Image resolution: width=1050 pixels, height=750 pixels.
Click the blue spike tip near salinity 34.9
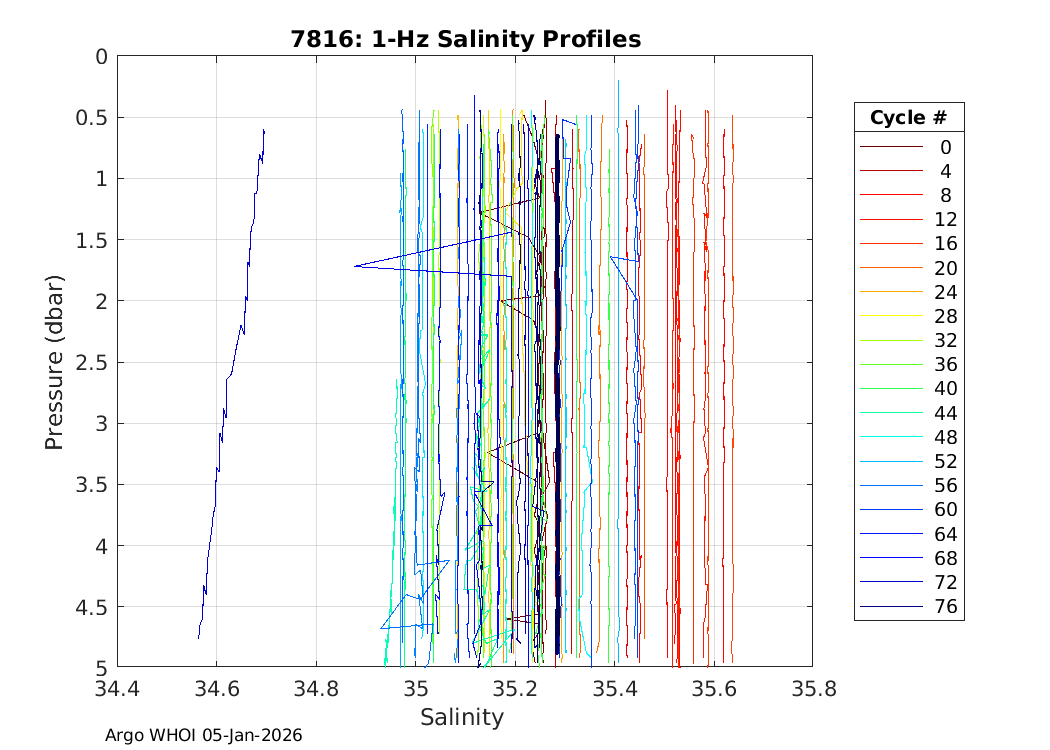[357, 266]
